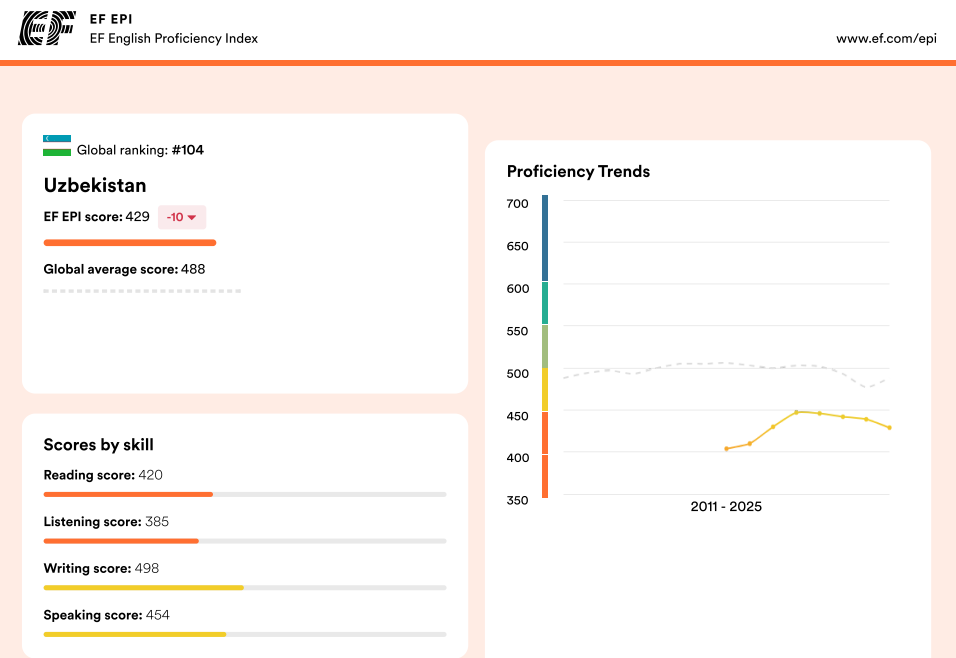Select the -10 score change badge
This screenshot has width=956, height=658.
tap(182, 217)
